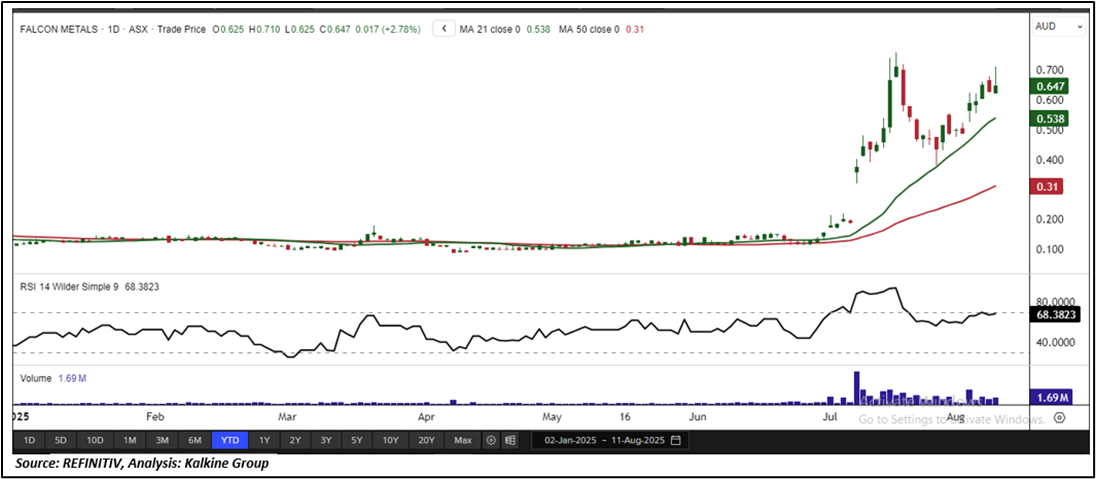Image resolution: width=1096 pixels, height=479 pixels.
Task: Click the price scale settings icon at bottom-right
Action: [1060, 418]
